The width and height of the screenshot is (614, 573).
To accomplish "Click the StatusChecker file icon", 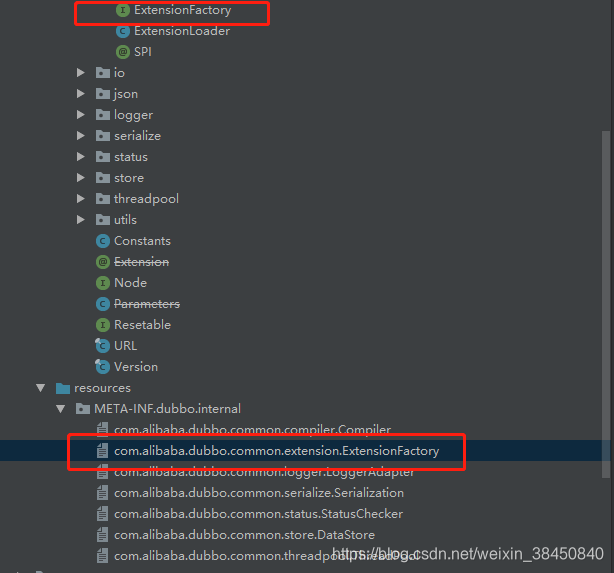I will (x=103, y=513).
